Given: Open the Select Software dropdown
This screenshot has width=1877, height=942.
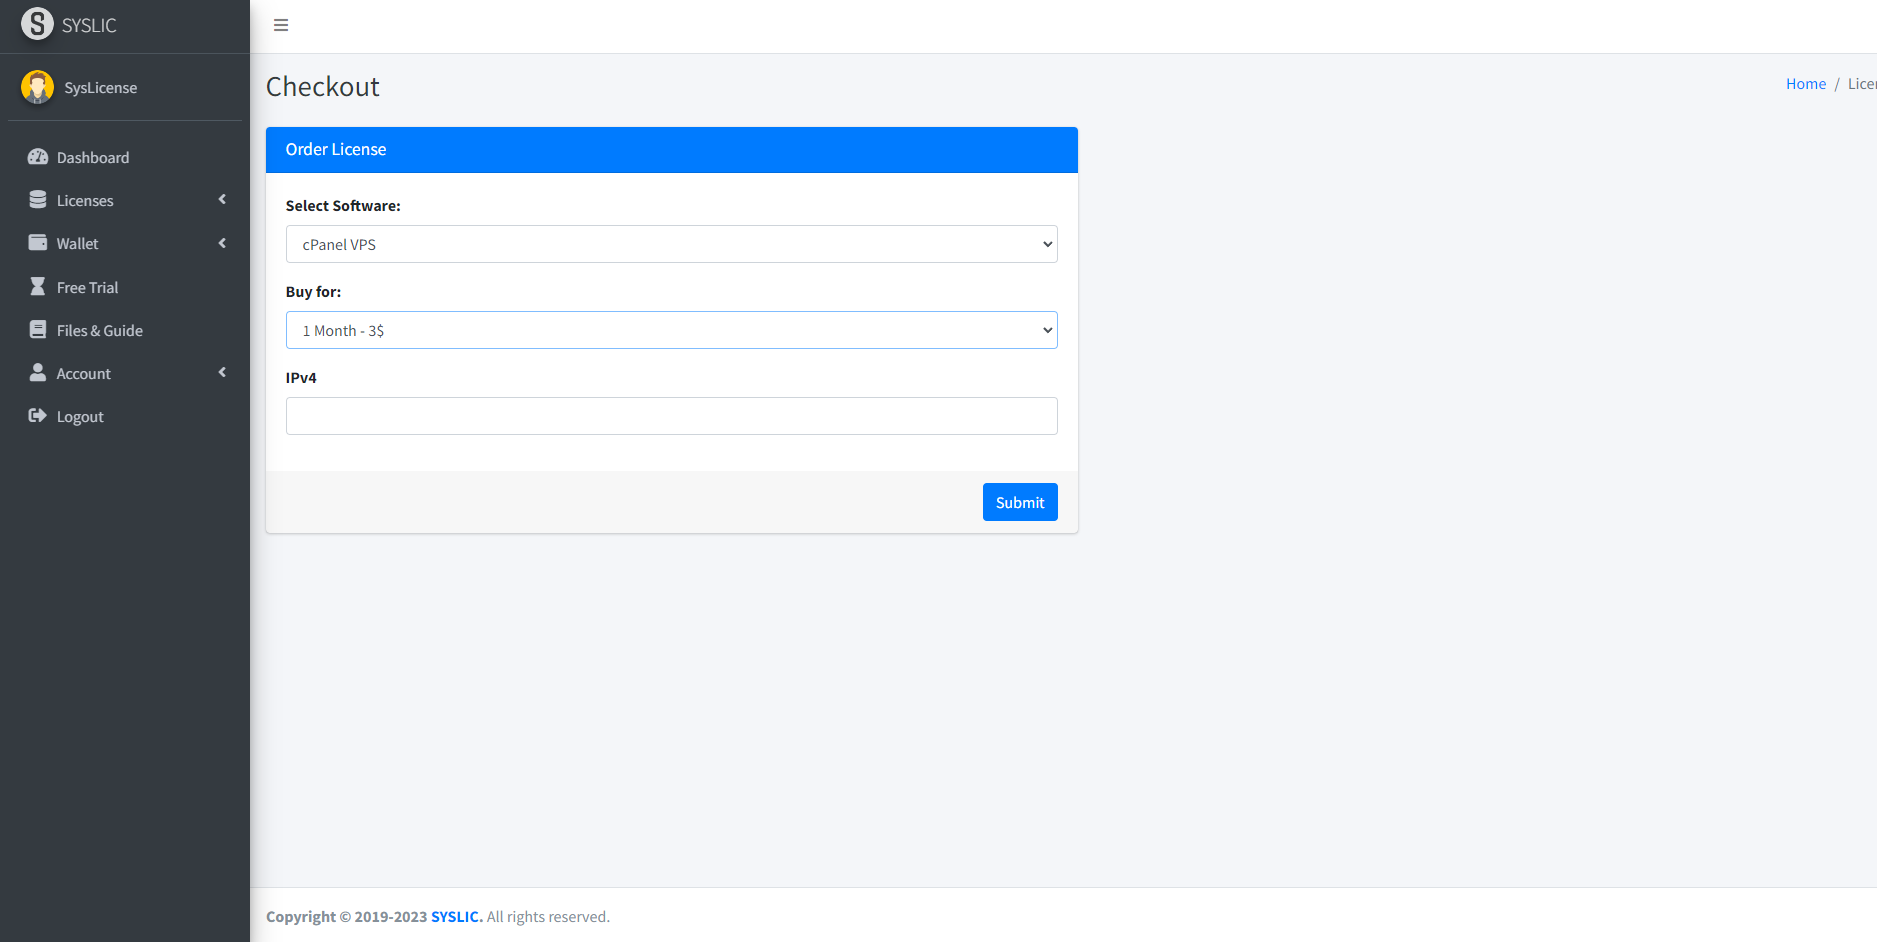Looking at the screenshot, I should click(x=671, y=244).
